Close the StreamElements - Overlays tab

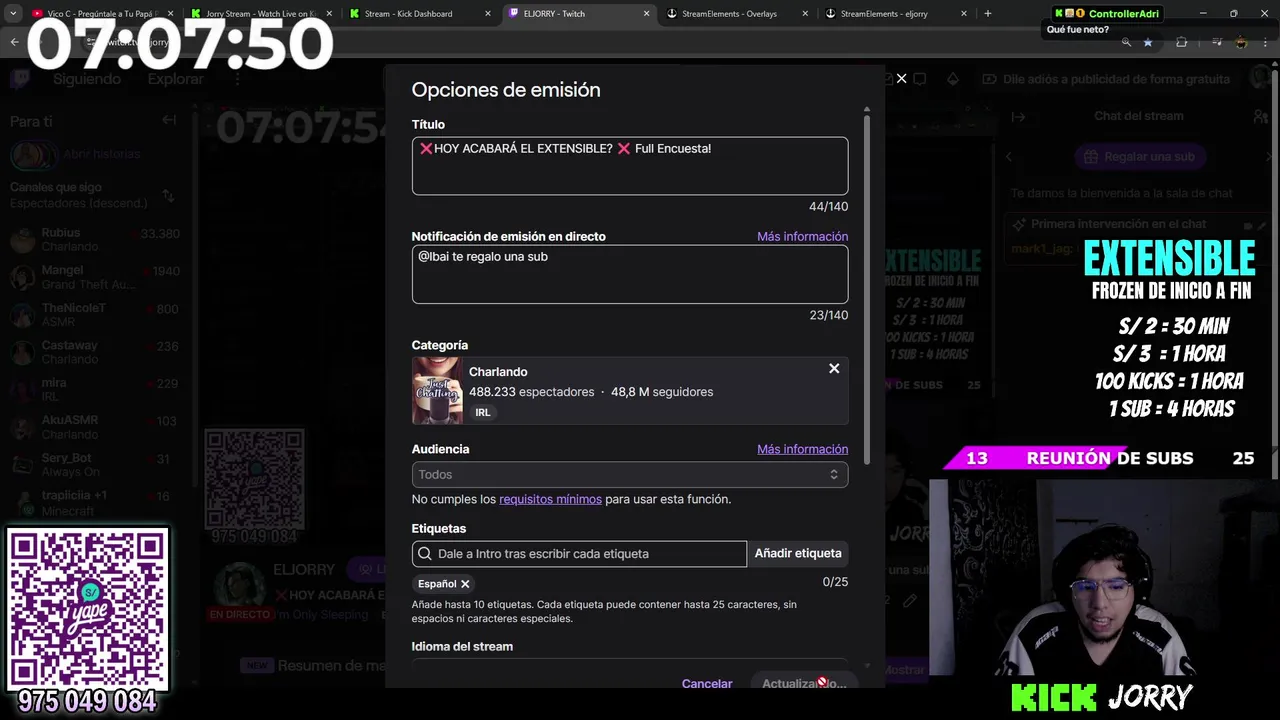coord(805,14)
